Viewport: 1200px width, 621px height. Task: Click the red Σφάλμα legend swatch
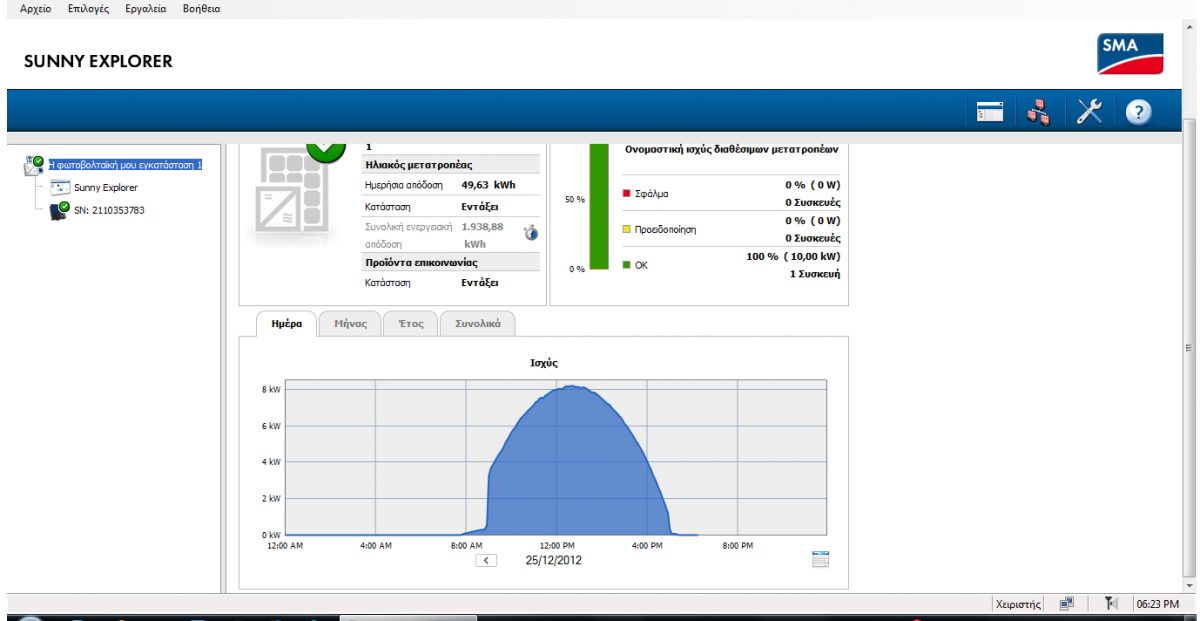point(627,193)
